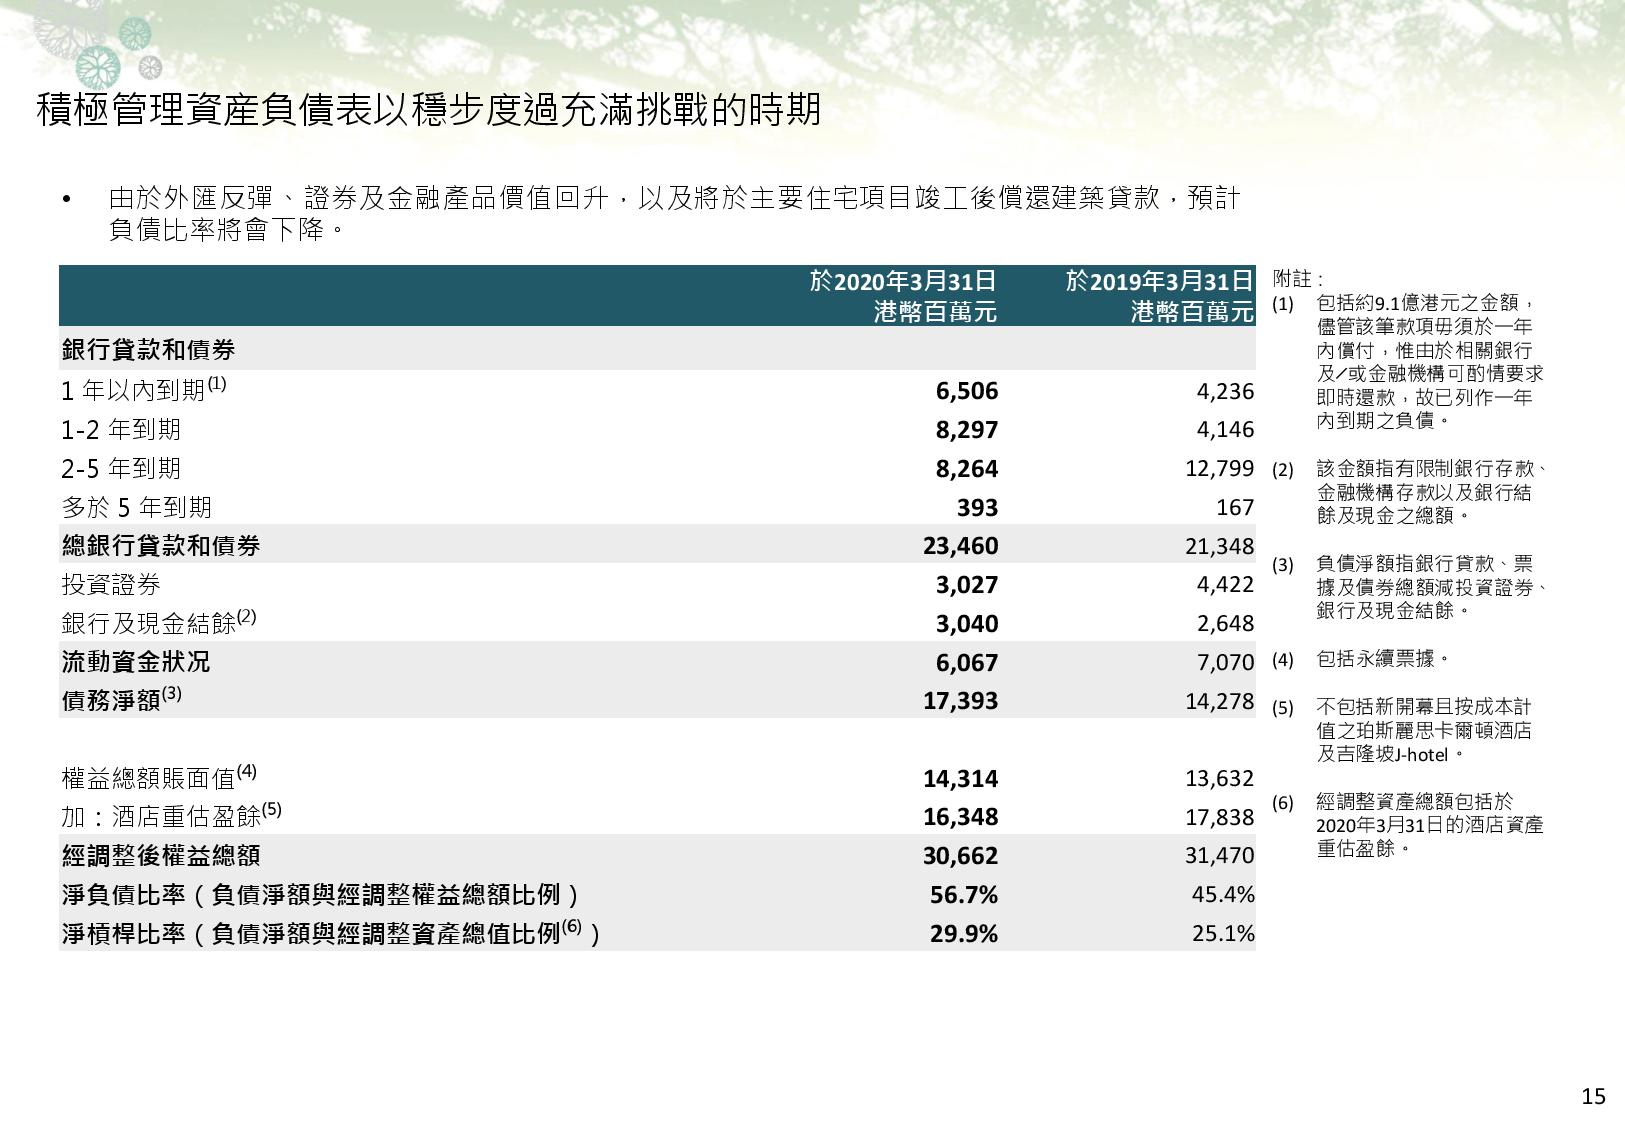The height and width of the screenshot is (1125, 1625).
Task: Click the row label 1-2 年到期
Action: [121, 430]
